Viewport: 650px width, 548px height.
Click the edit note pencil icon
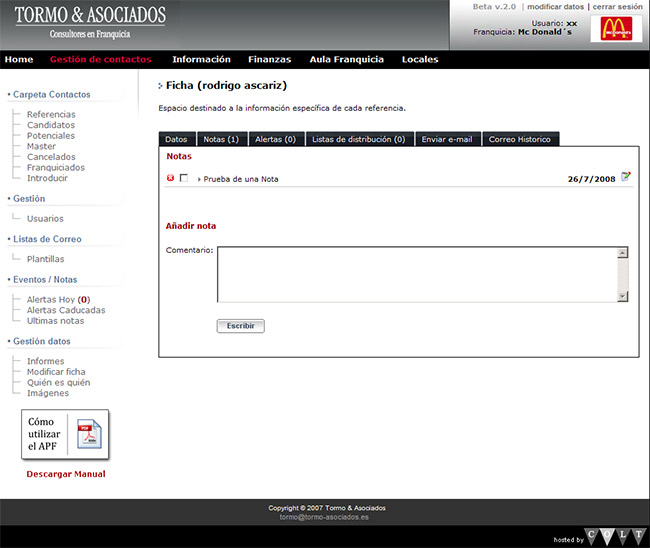click(x=626, y=177)
